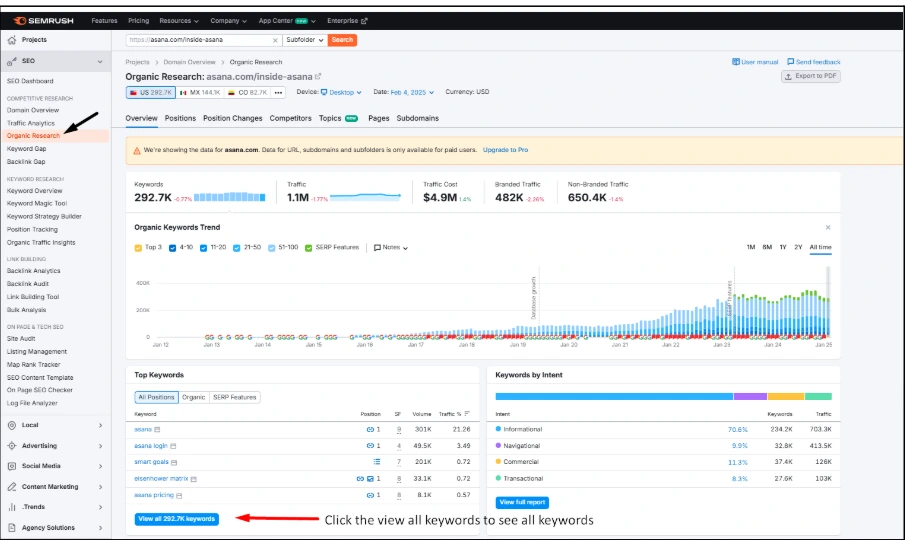
Task: Click the Trends bar chart icon
Action: click(x=12, y=507)
